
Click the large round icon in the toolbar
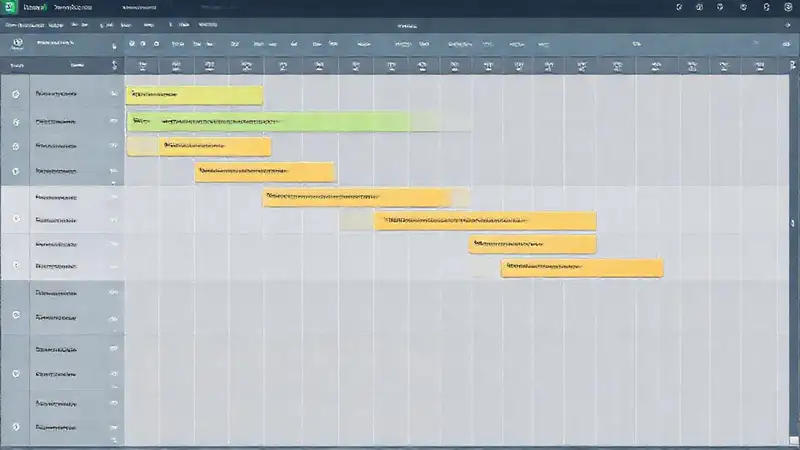click(18, 43)
